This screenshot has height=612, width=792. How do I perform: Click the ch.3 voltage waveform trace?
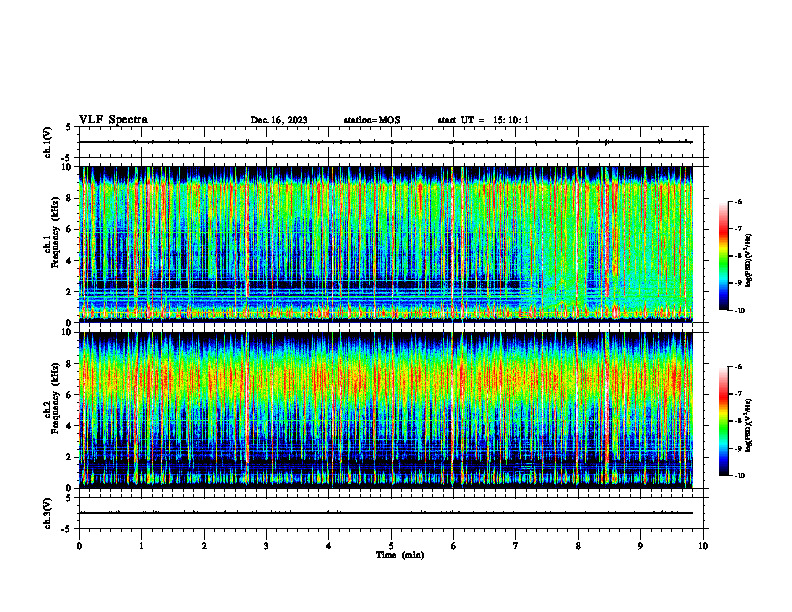386,513
